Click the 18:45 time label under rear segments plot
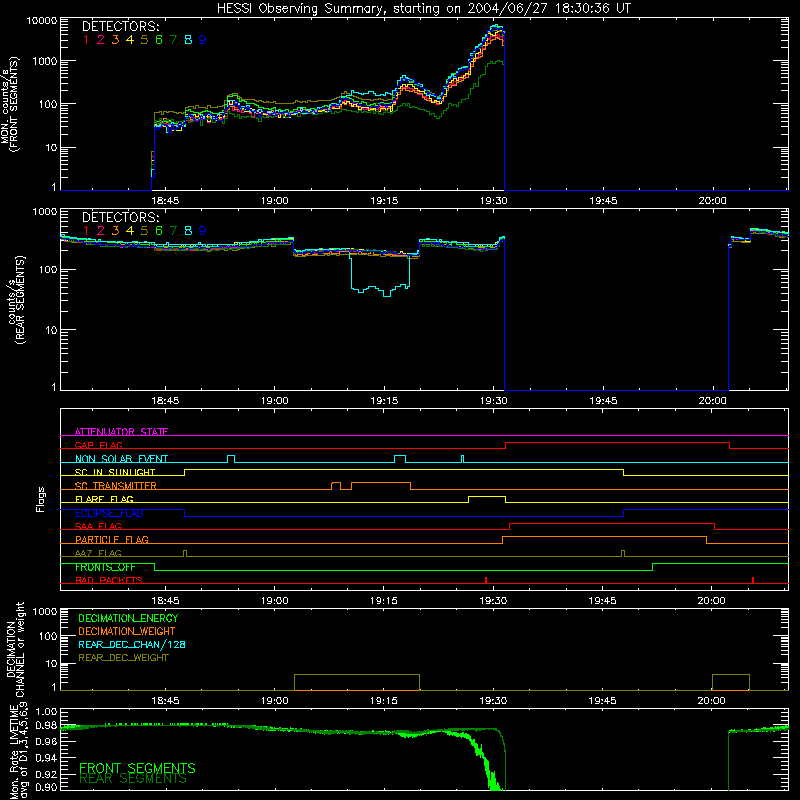The image size is (800, 800). (165, 401)
